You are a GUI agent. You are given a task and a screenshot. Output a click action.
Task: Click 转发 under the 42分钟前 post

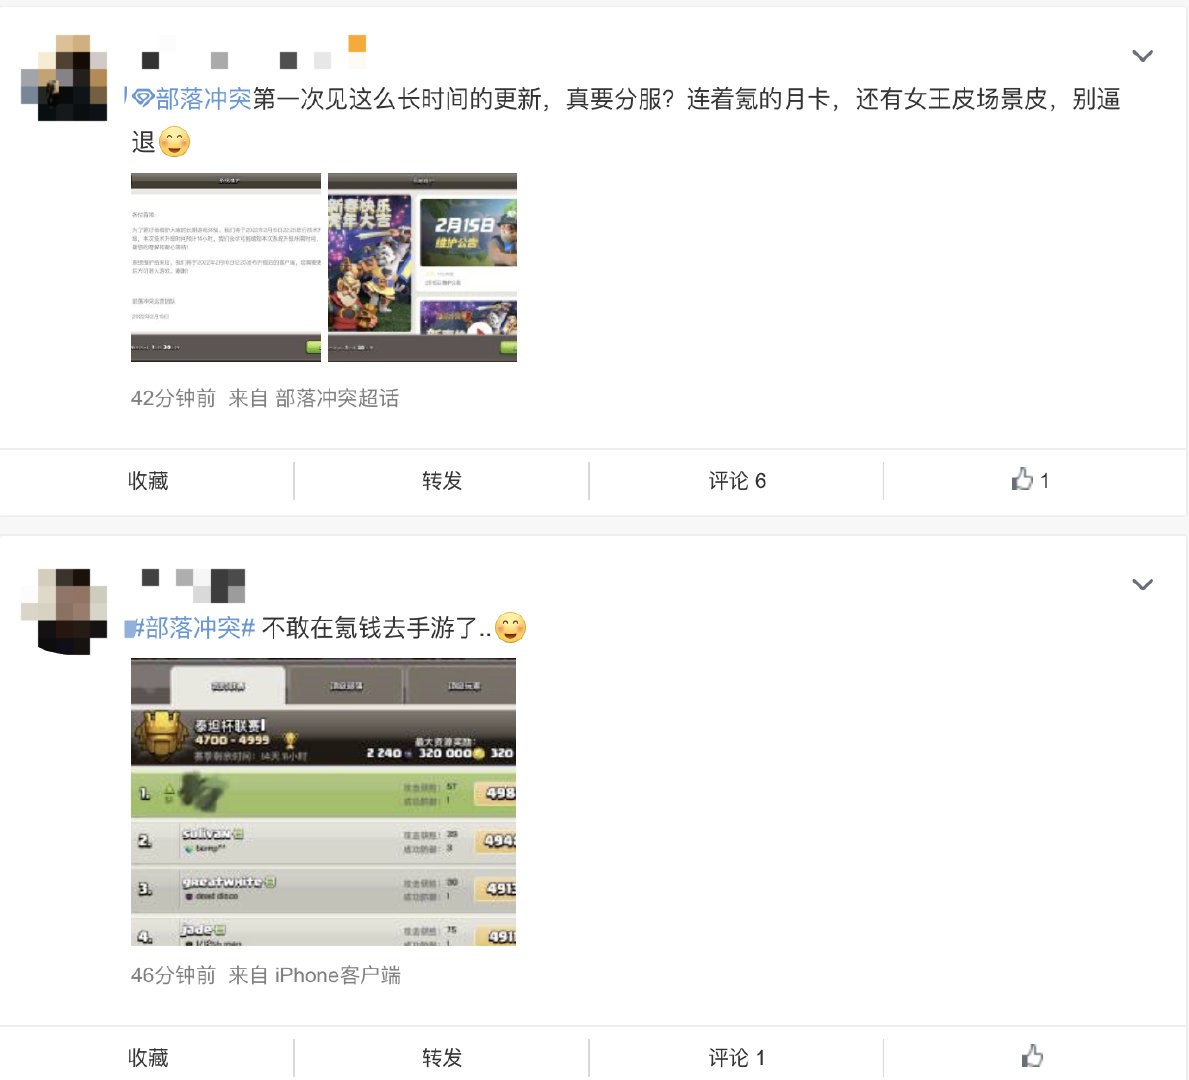click(x=442, y=480)
